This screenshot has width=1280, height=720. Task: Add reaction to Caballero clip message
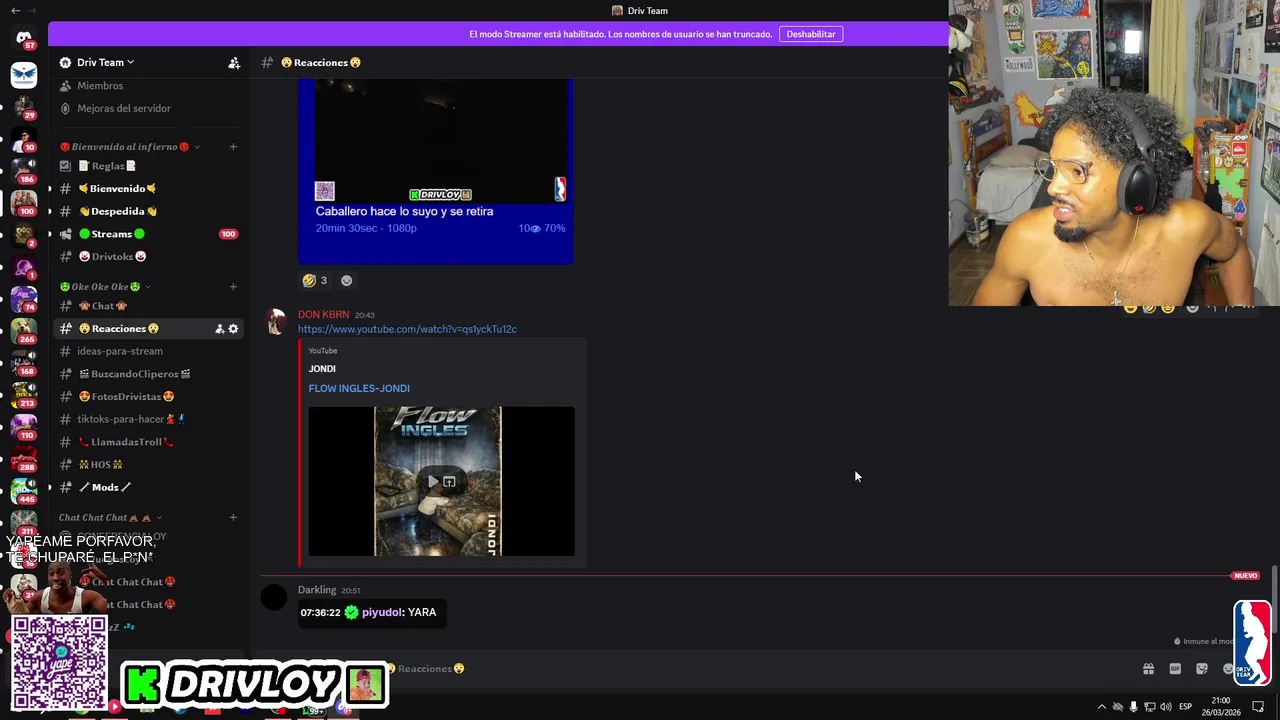[346, 281]
